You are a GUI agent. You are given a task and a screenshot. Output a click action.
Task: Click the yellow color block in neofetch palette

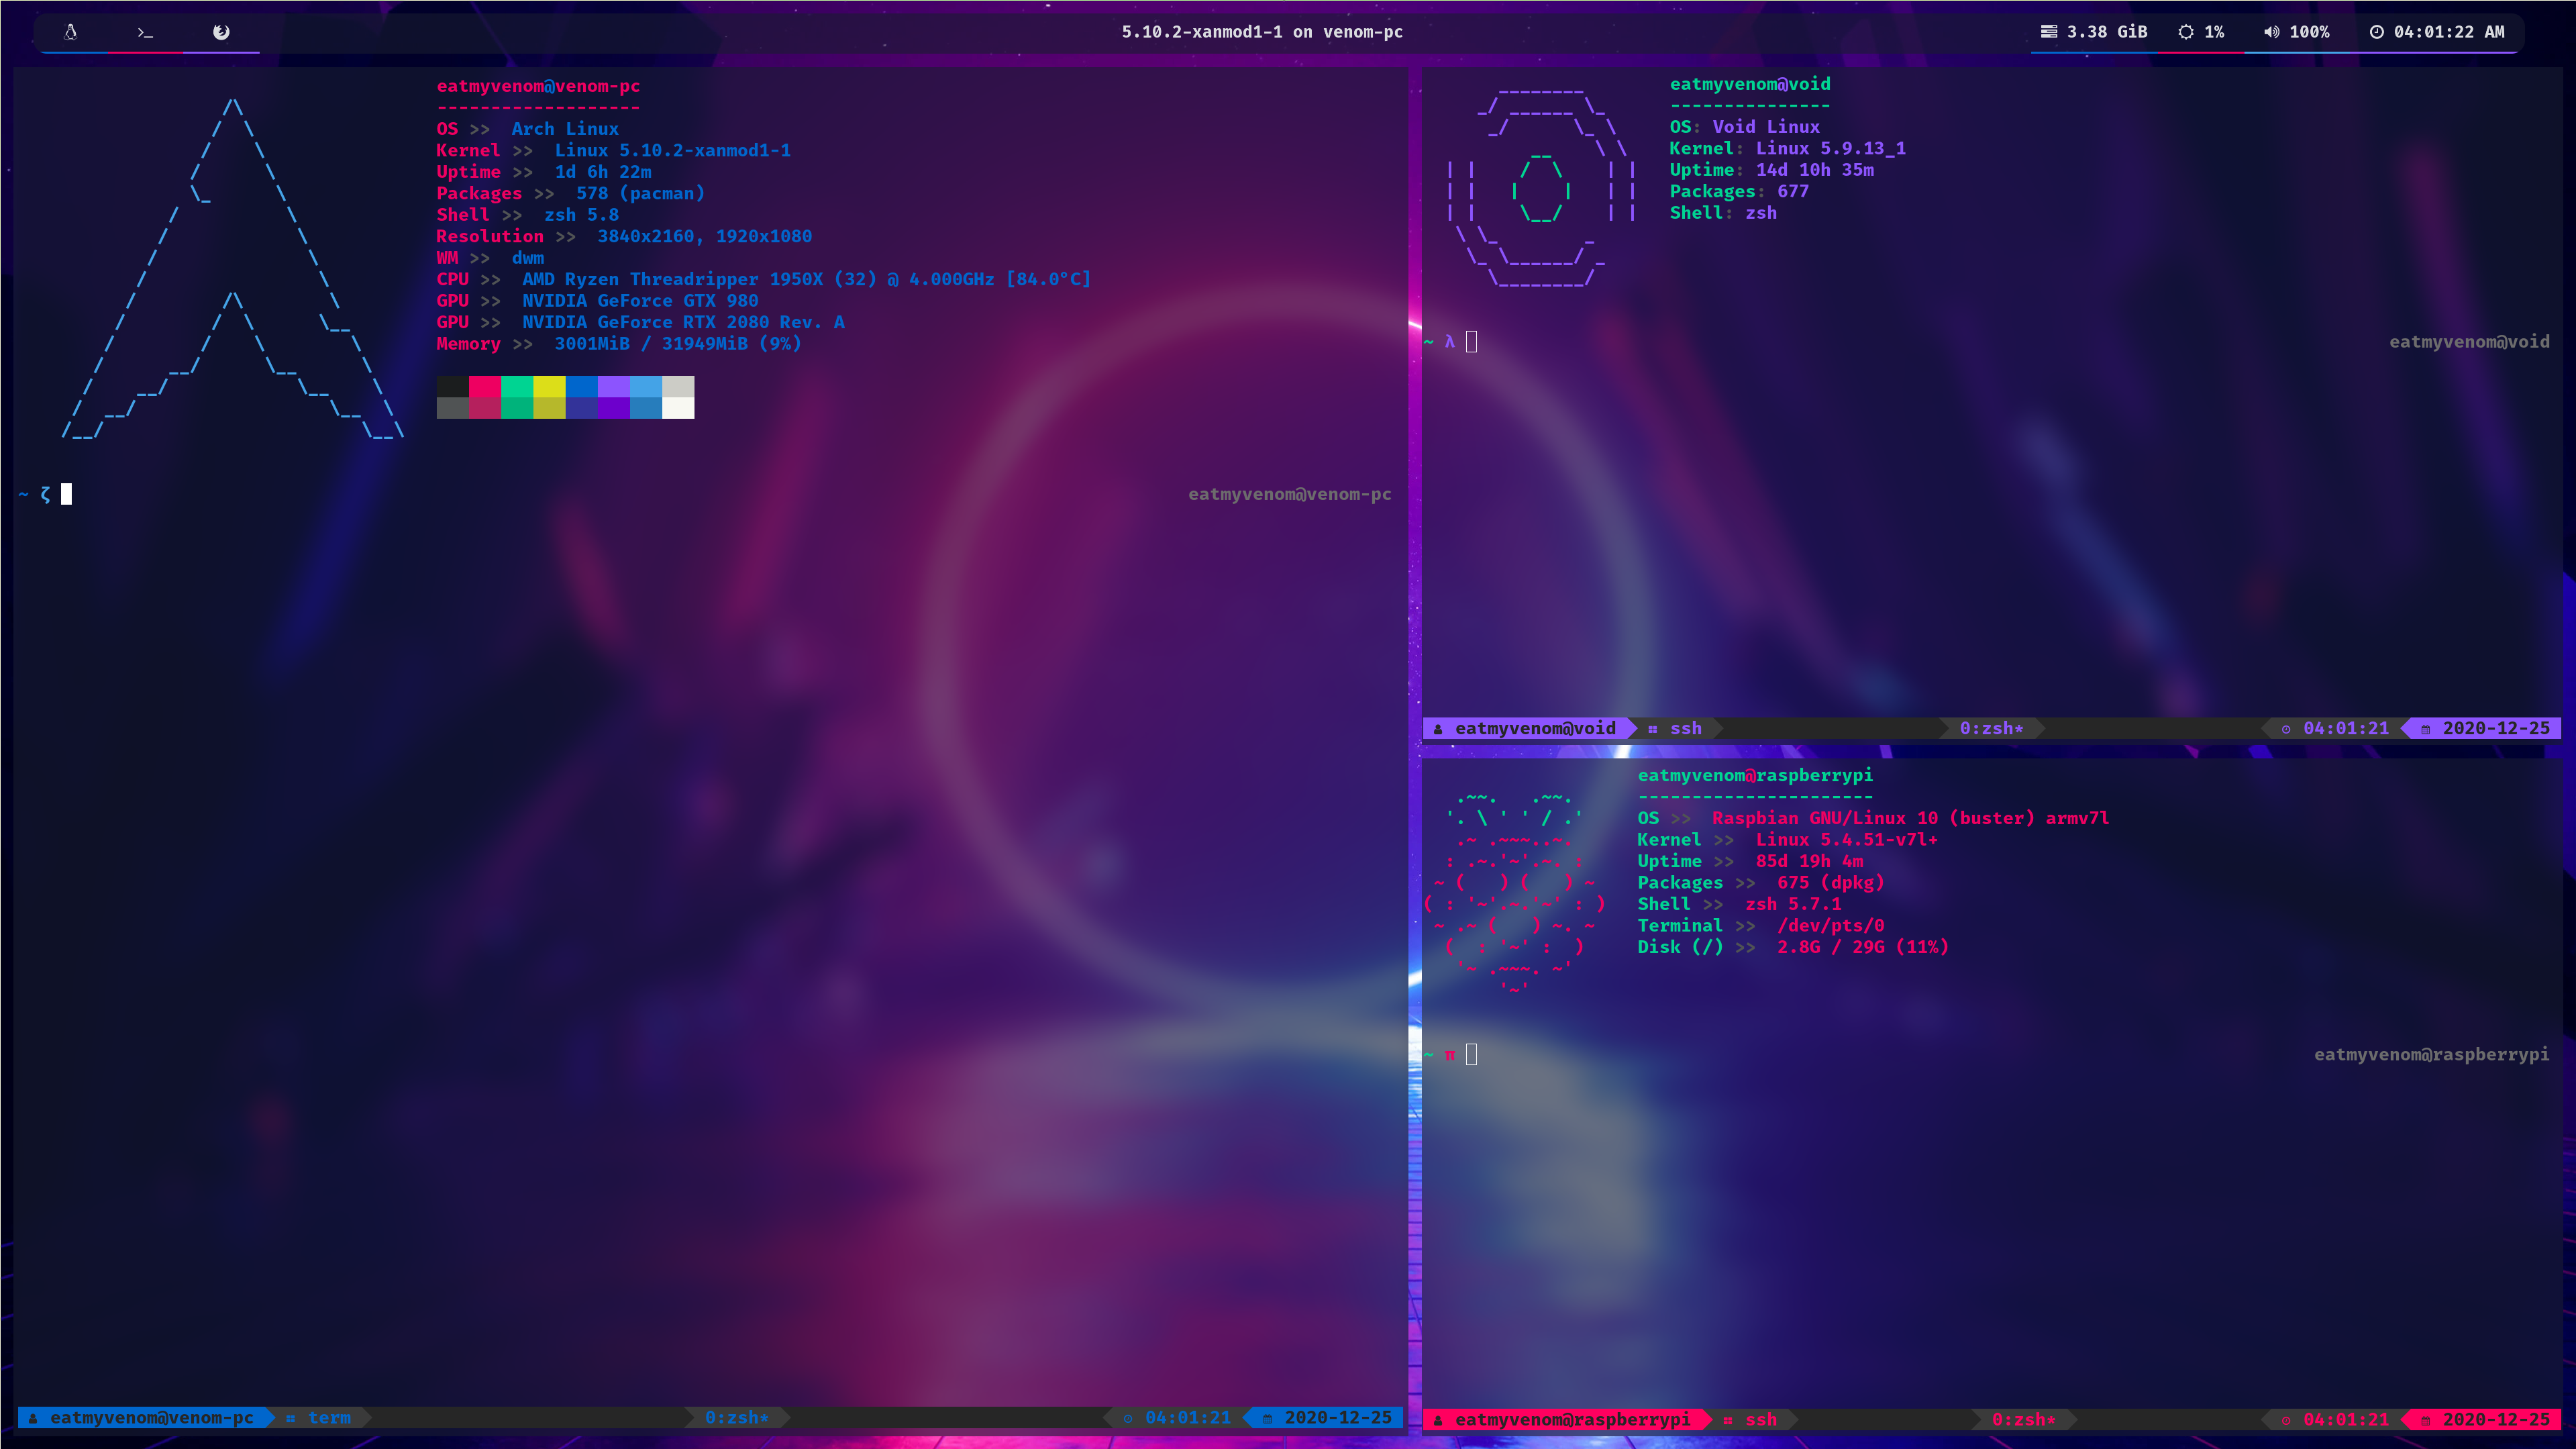pos(549,387)
